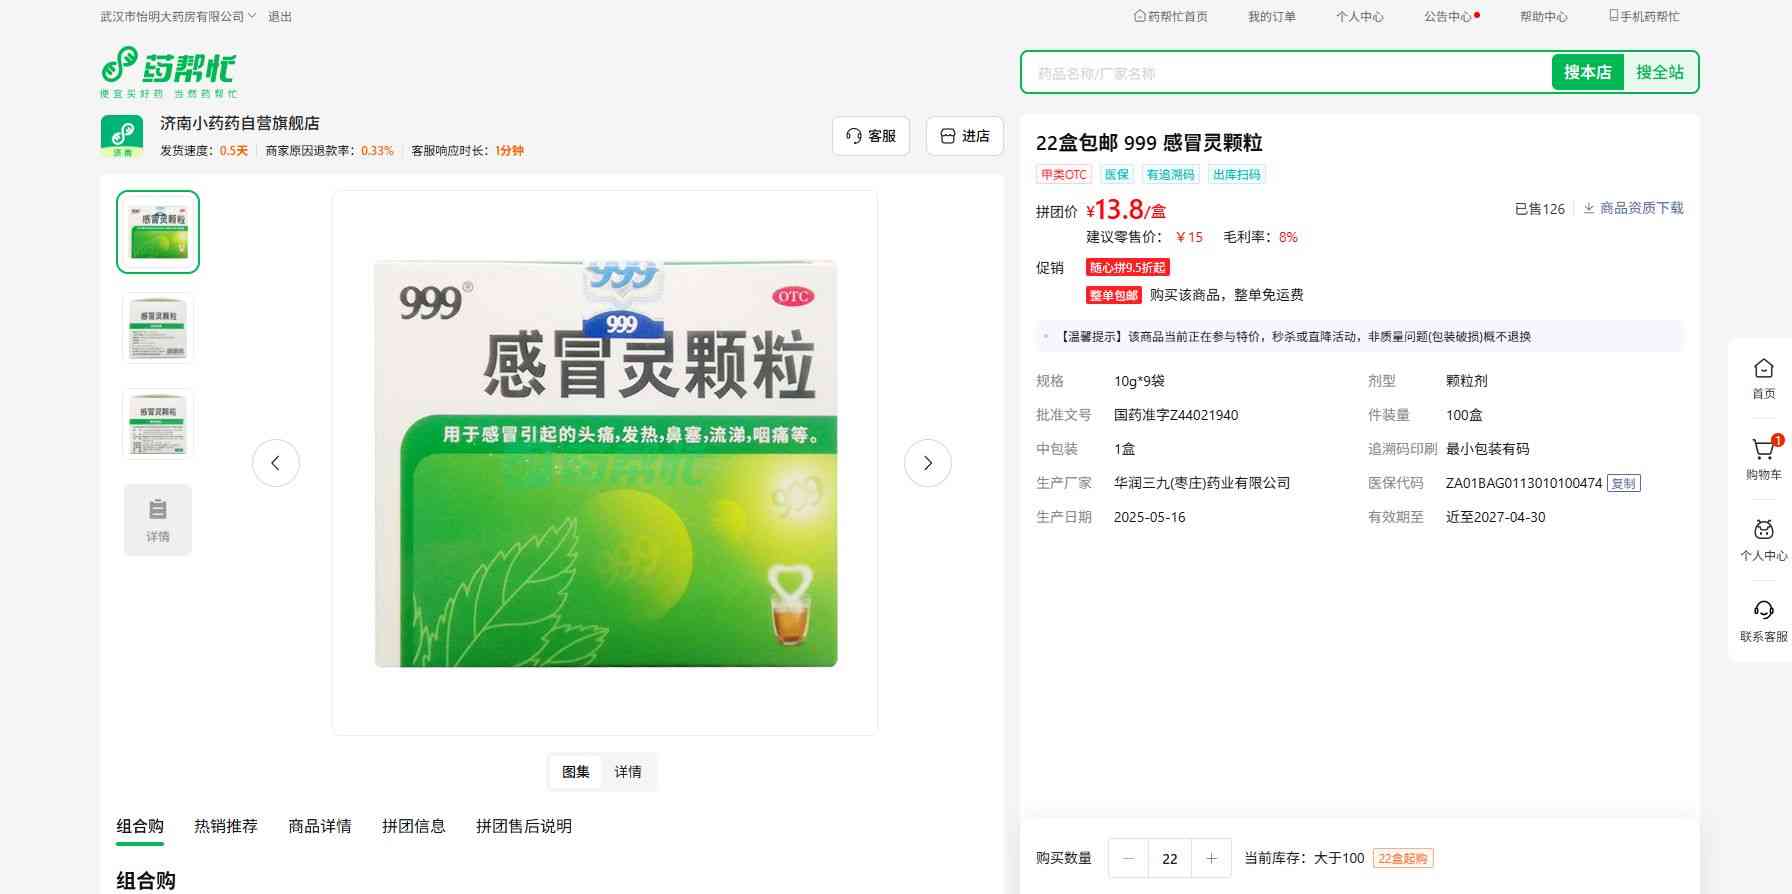
Task: Download 商品资质 via the link
Action: 1633,208
